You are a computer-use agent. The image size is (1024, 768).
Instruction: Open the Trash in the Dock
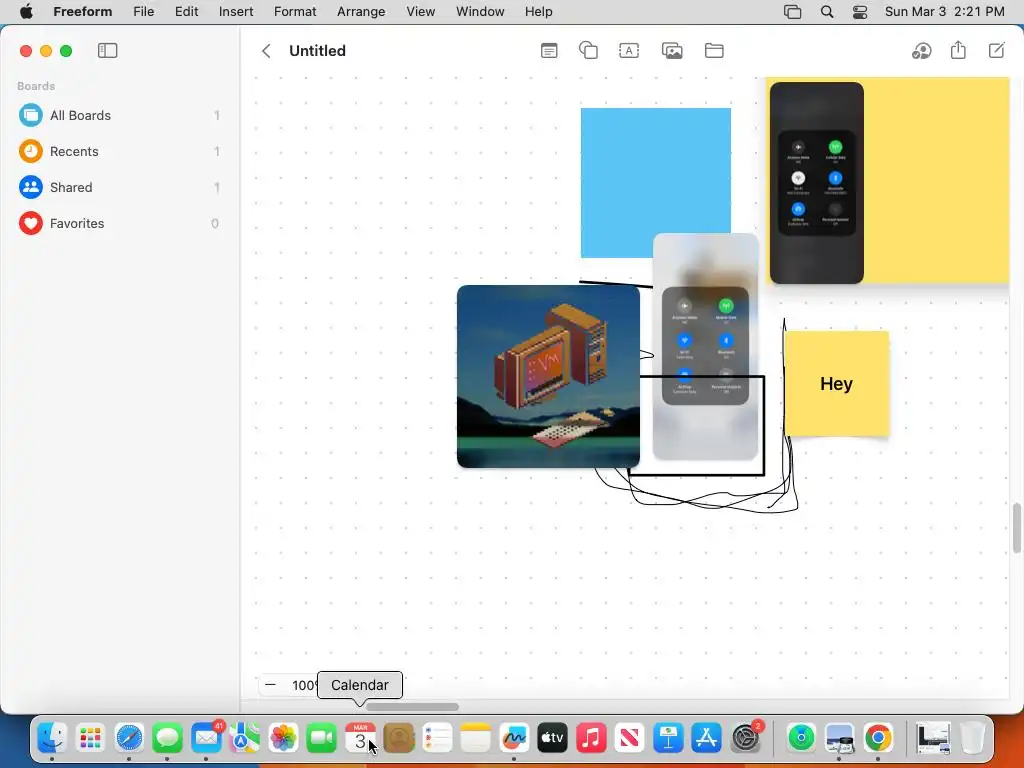pos(972,739)
